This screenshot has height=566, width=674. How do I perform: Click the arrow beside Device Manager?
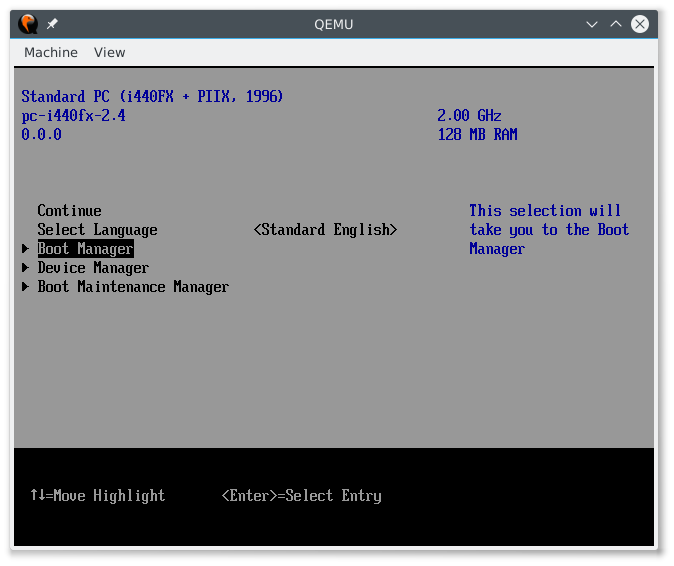click(x=25, y=268)
